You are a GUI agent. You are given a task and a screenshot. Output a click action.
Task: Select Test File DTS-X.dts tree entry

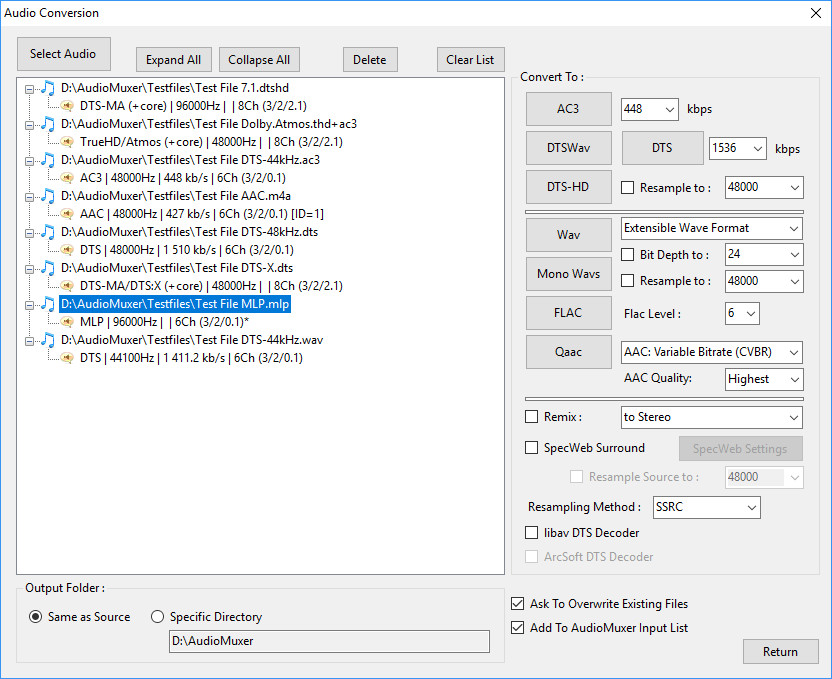coord(177,268)
